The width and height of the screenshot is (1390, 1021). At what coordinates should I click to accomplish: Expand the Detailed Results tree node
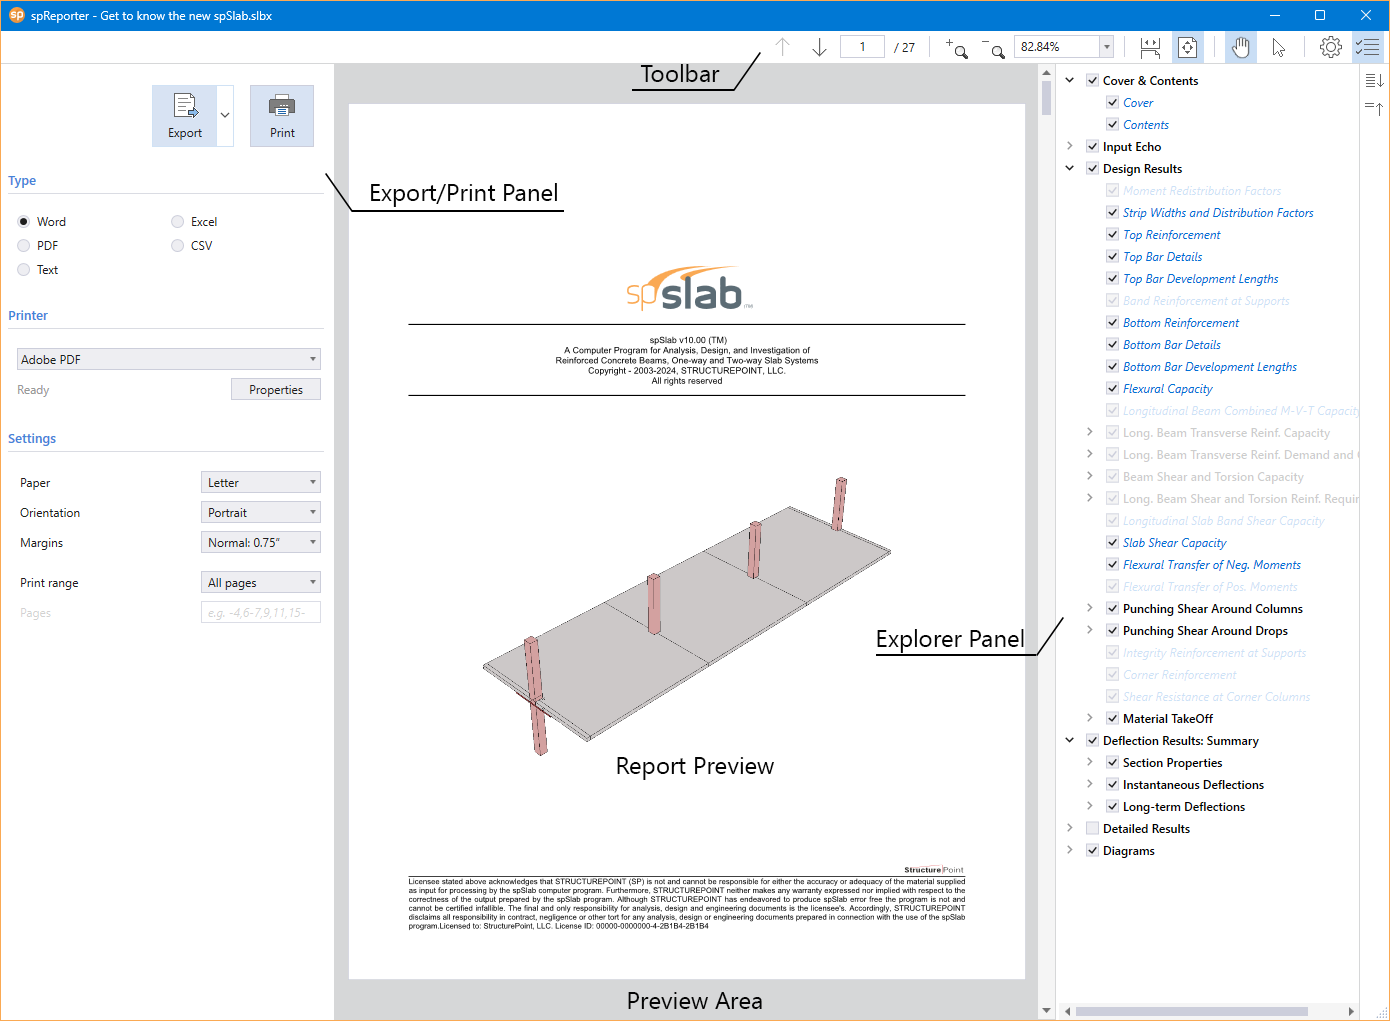pyautogui.click(x=1070, y=829)
